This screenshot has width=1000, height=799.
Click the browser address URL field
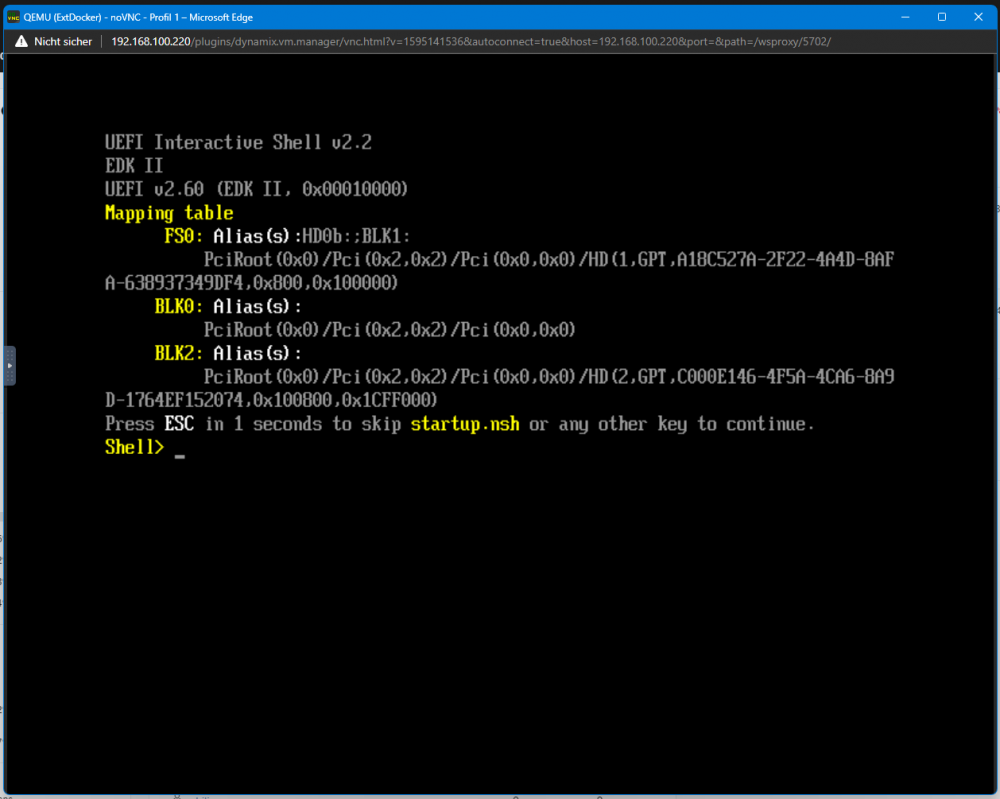pyautogui.click(x=471, y=41)
